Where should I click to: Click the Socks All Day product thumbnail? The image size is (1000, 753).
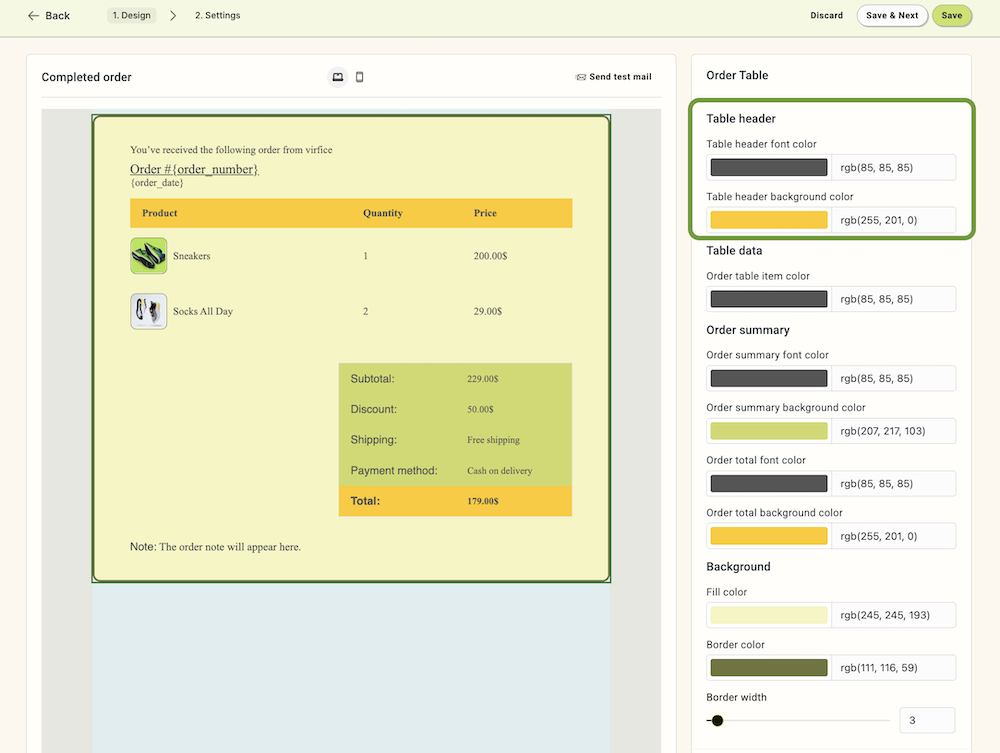(149, 311)
